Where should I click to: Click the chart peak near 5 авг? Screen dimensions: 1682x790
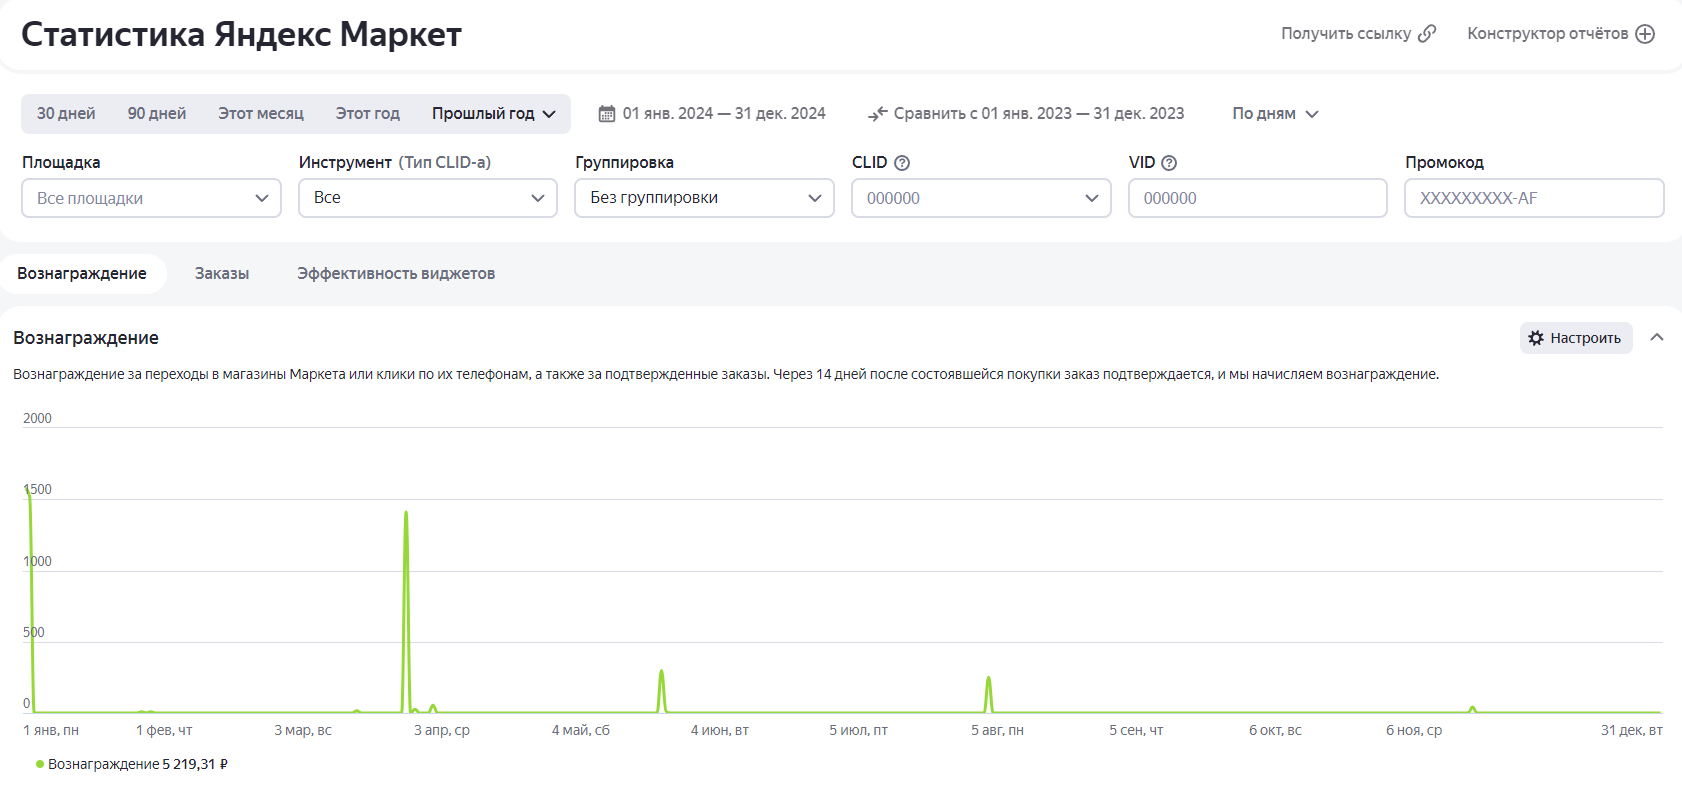pos(988,679)
